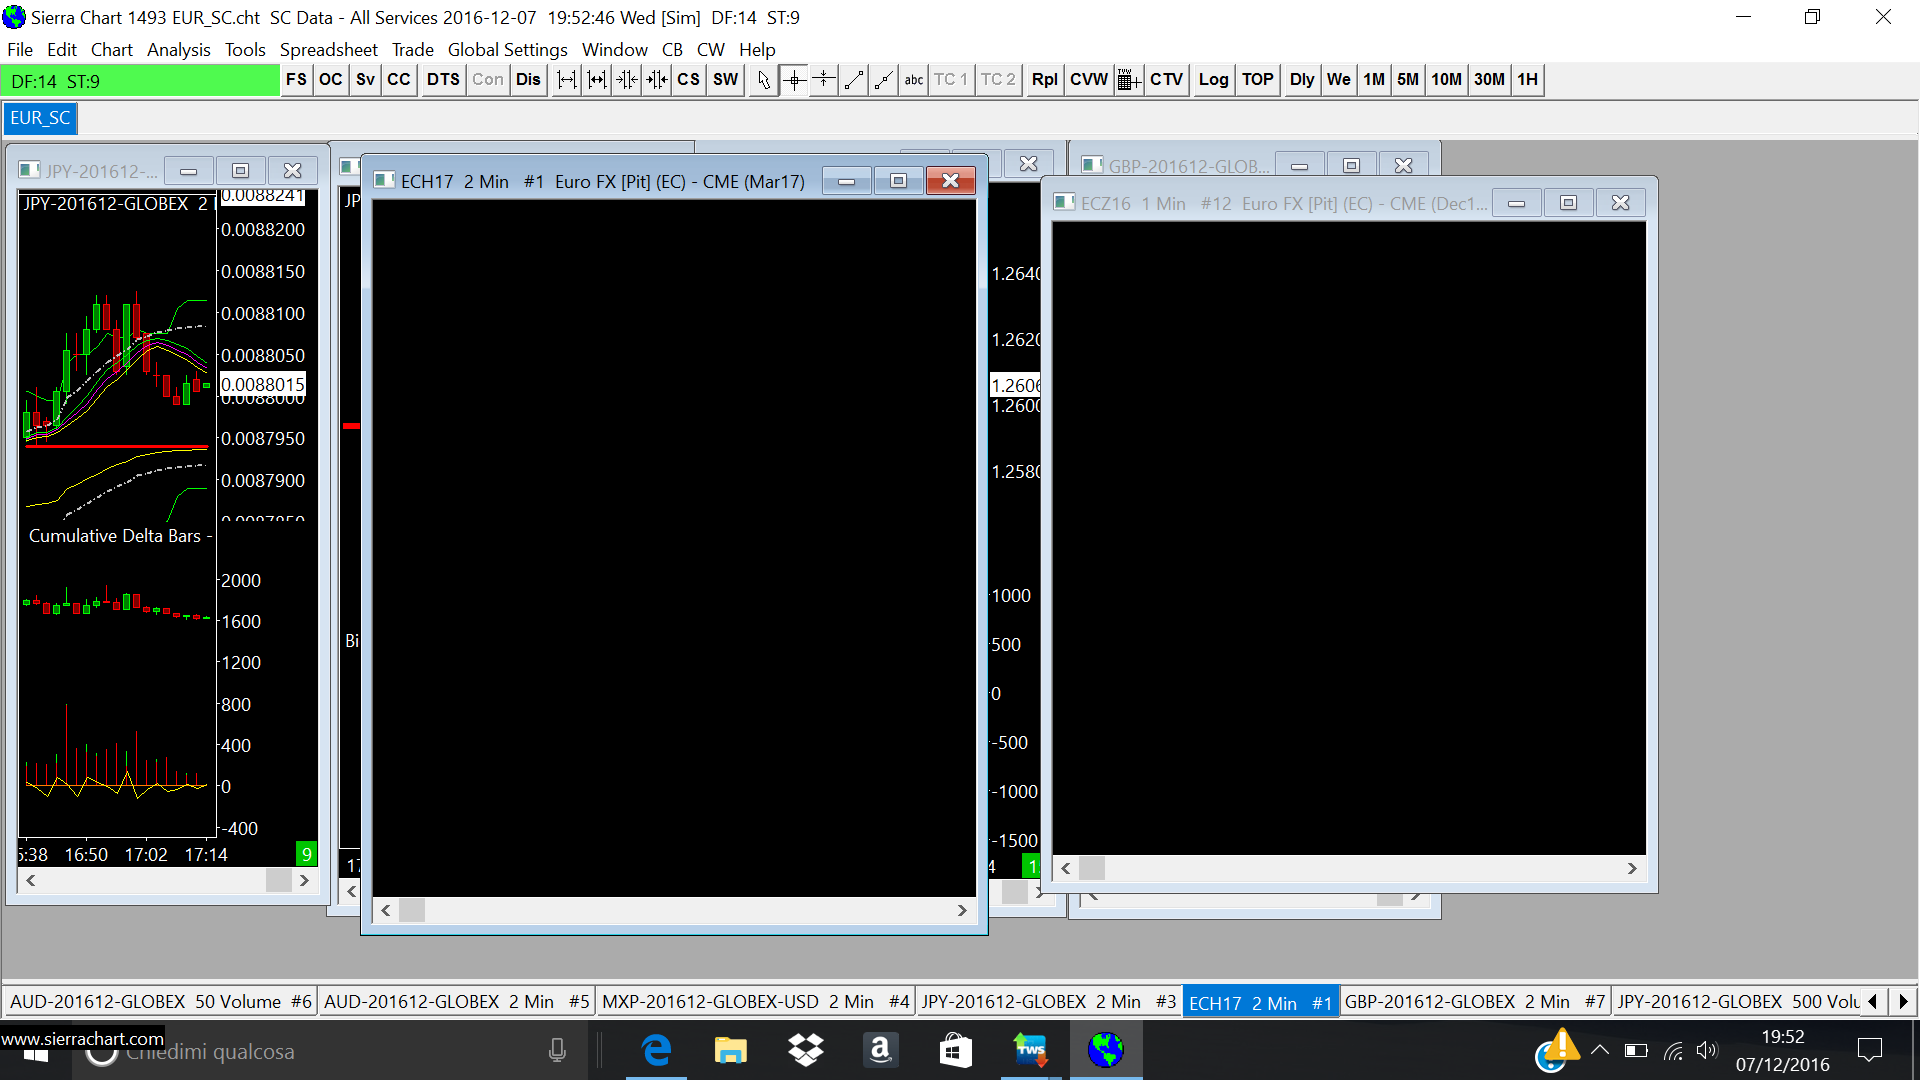Toggle the Log scale button

click(x=1212, y=80)
